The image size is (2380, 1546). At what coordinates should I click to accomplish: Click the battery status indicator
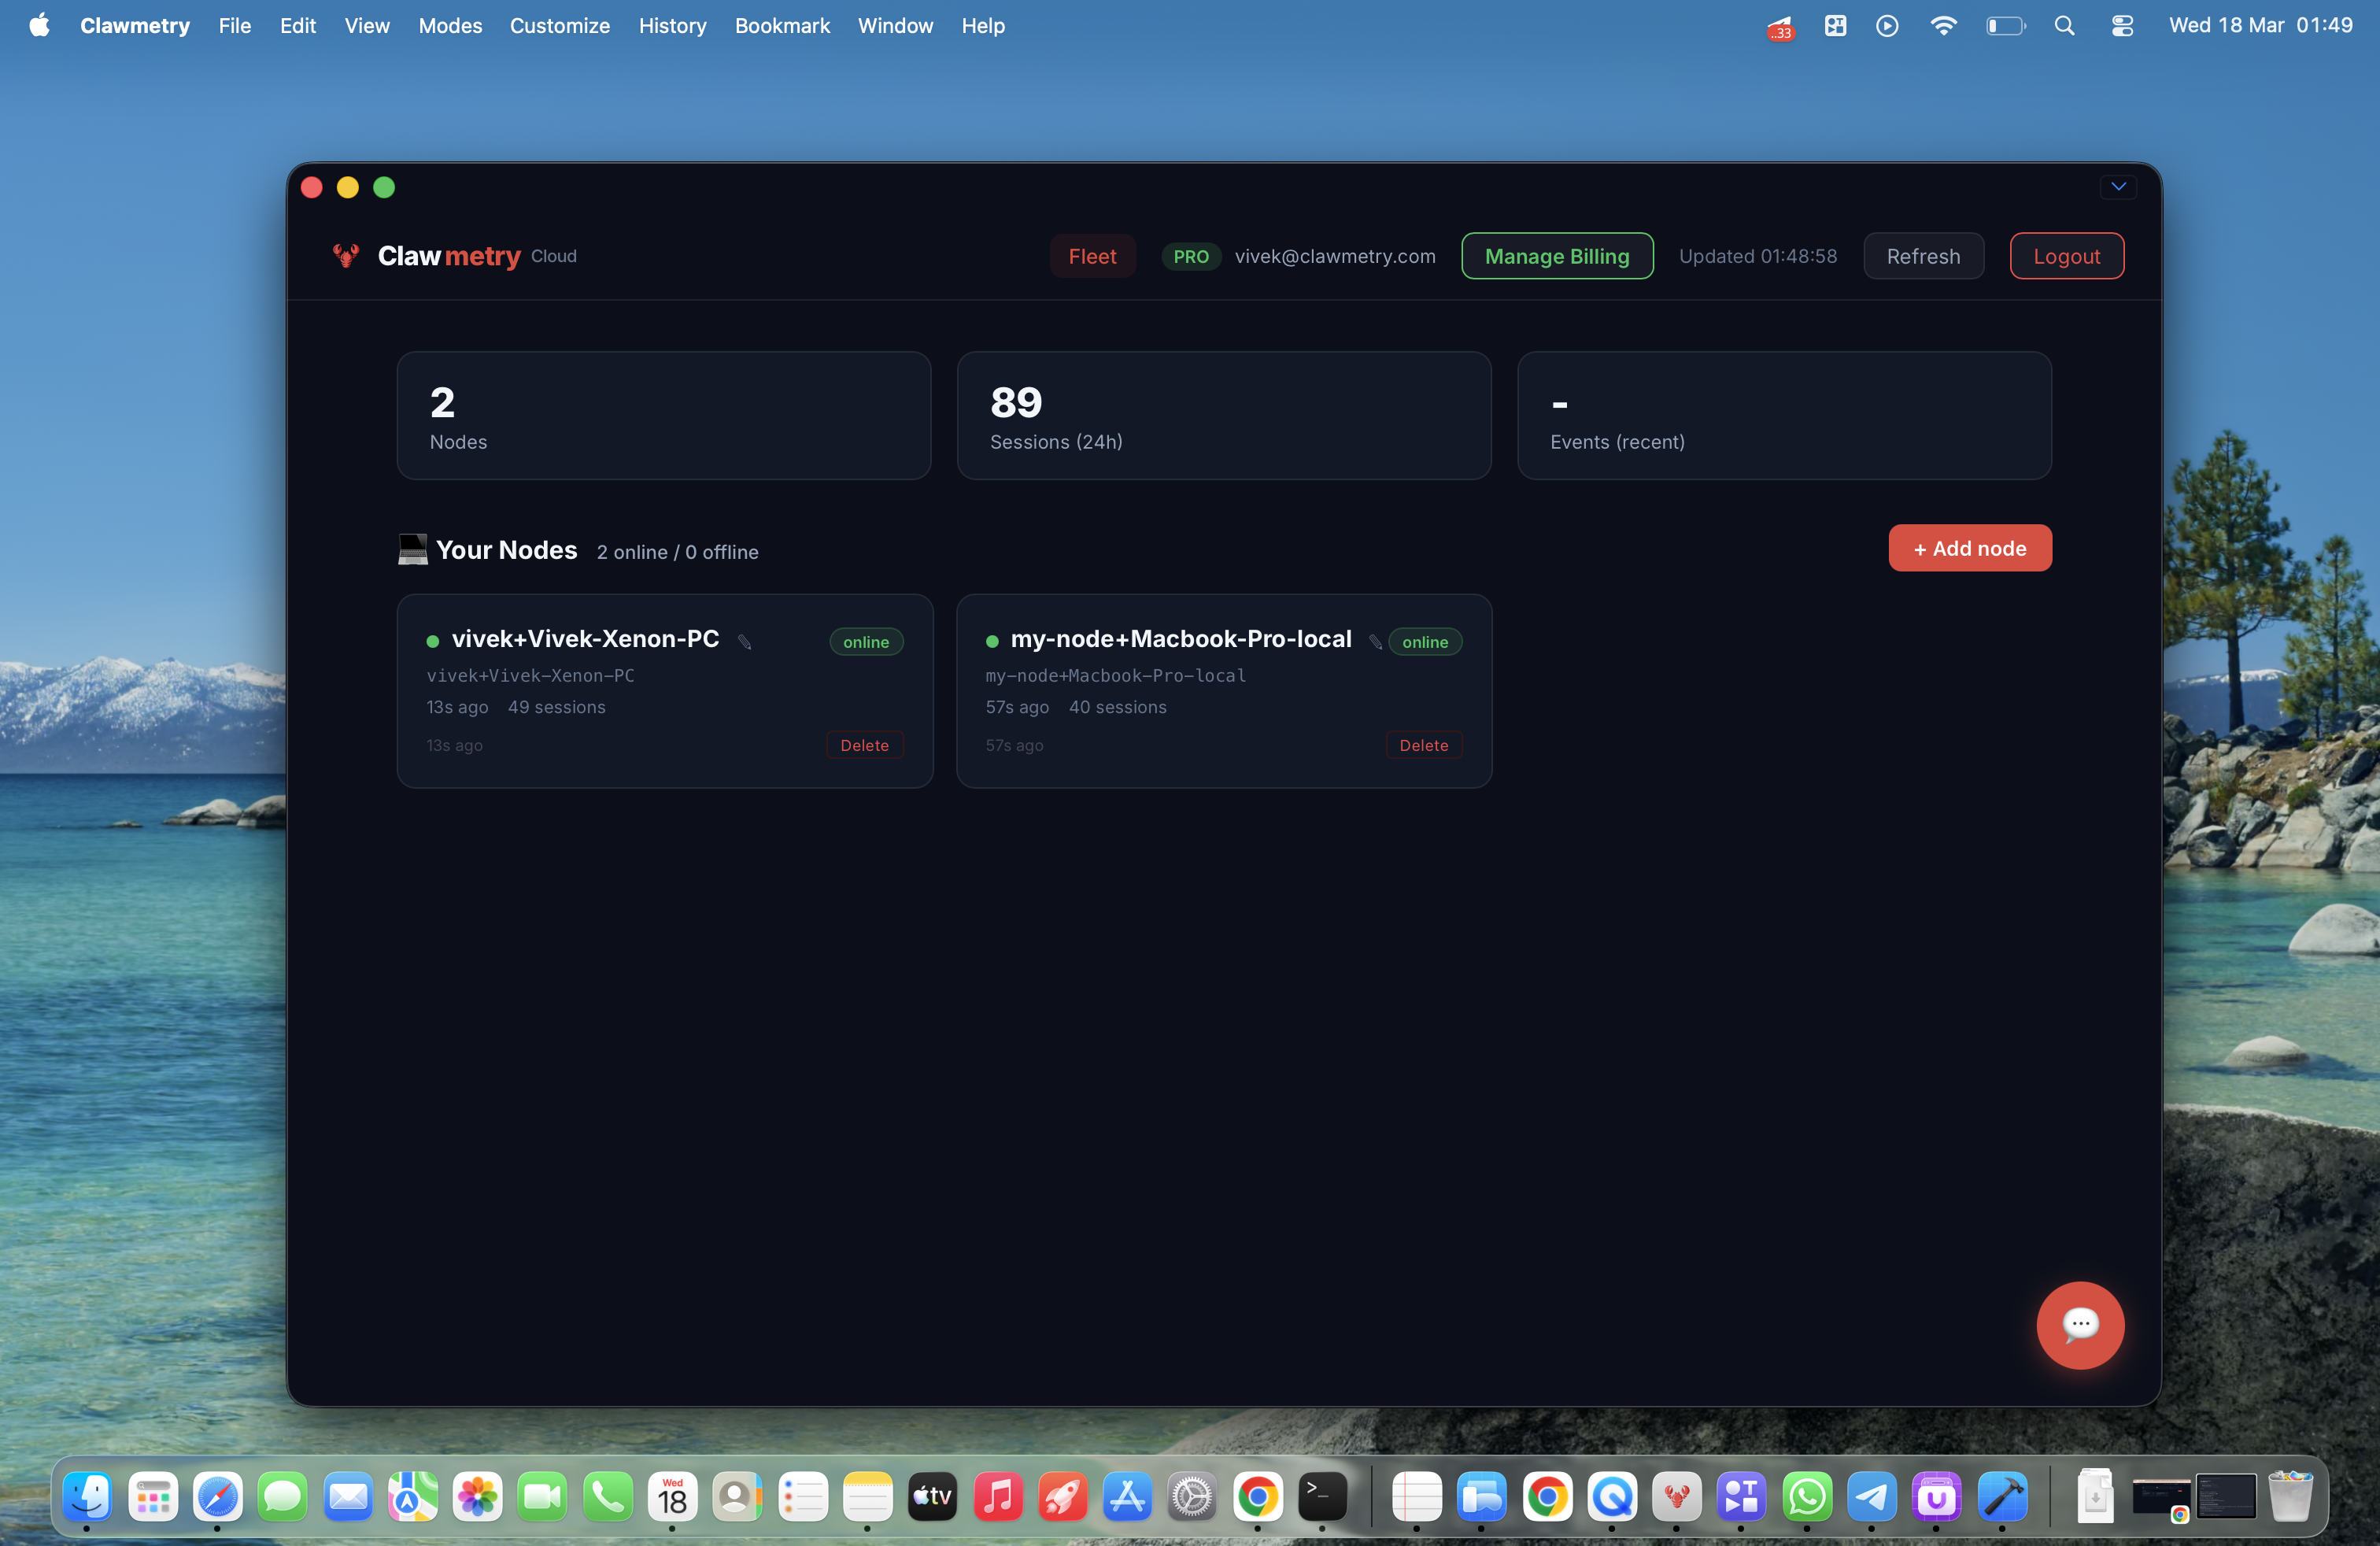tap(2004, 26)
